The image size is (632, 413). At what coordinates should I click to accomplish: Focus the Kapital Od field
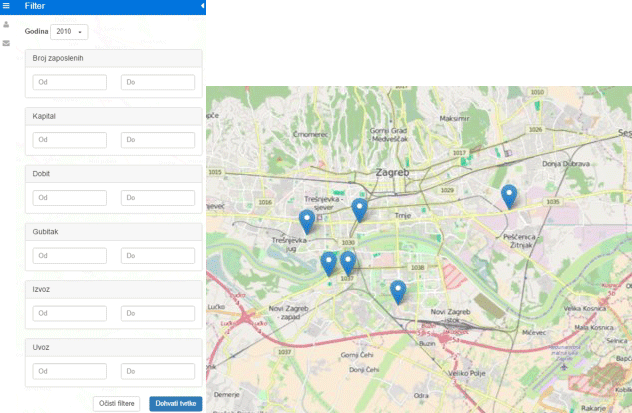[x=70, y=140]
